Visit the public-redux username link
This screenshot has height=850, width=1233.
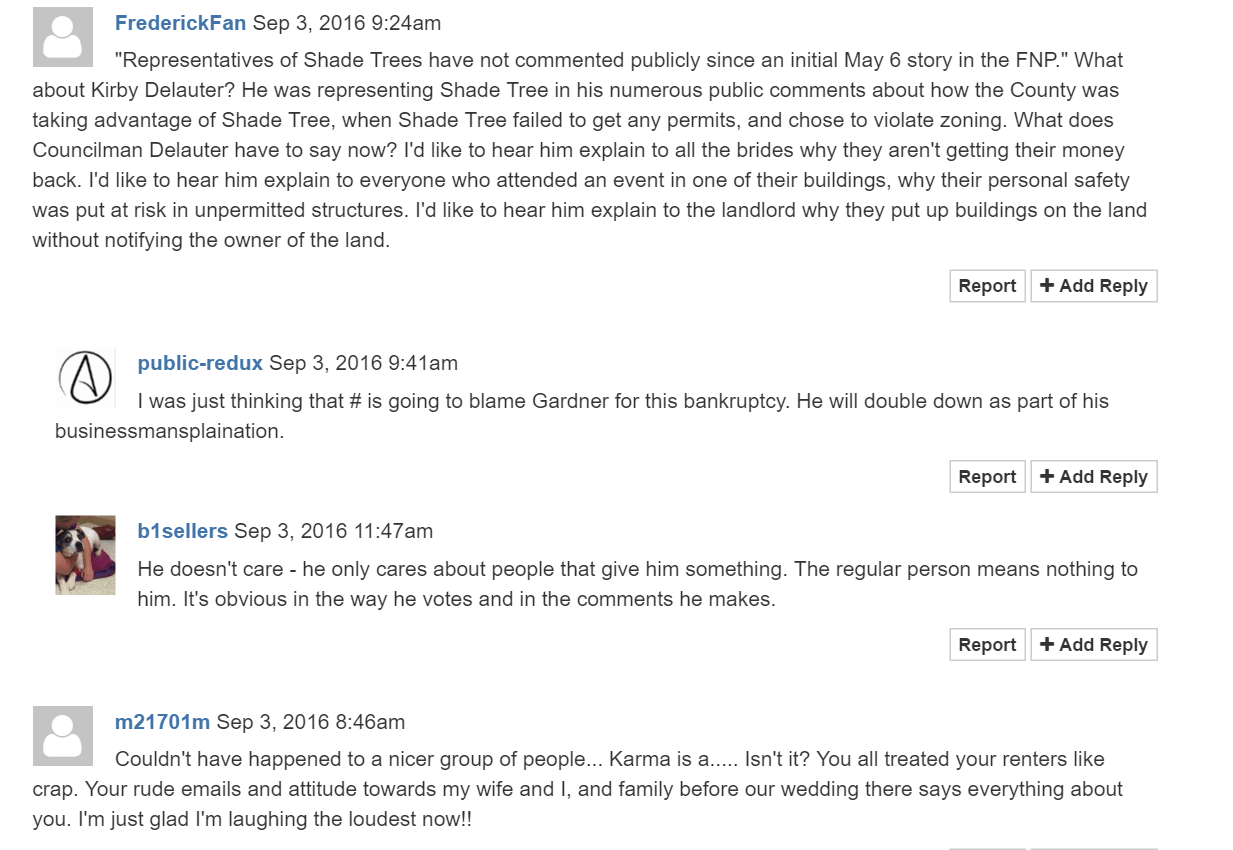[x=200, y=363]
